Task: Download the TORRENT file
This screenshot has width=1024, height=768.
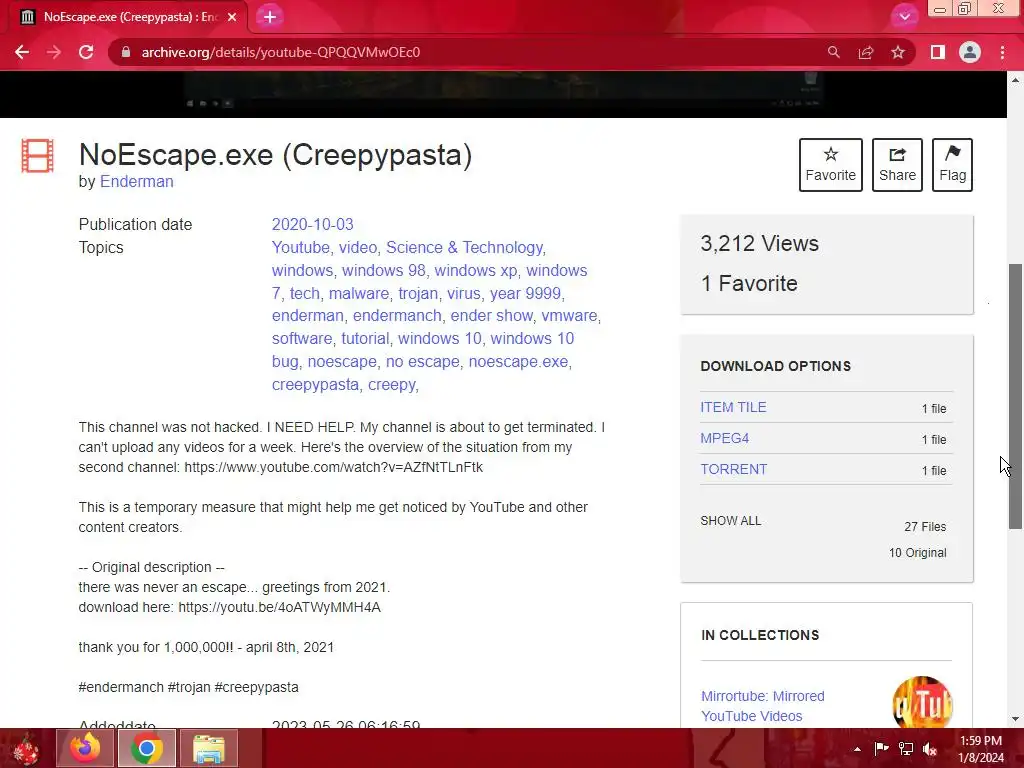Action: [x=733, y=470]
